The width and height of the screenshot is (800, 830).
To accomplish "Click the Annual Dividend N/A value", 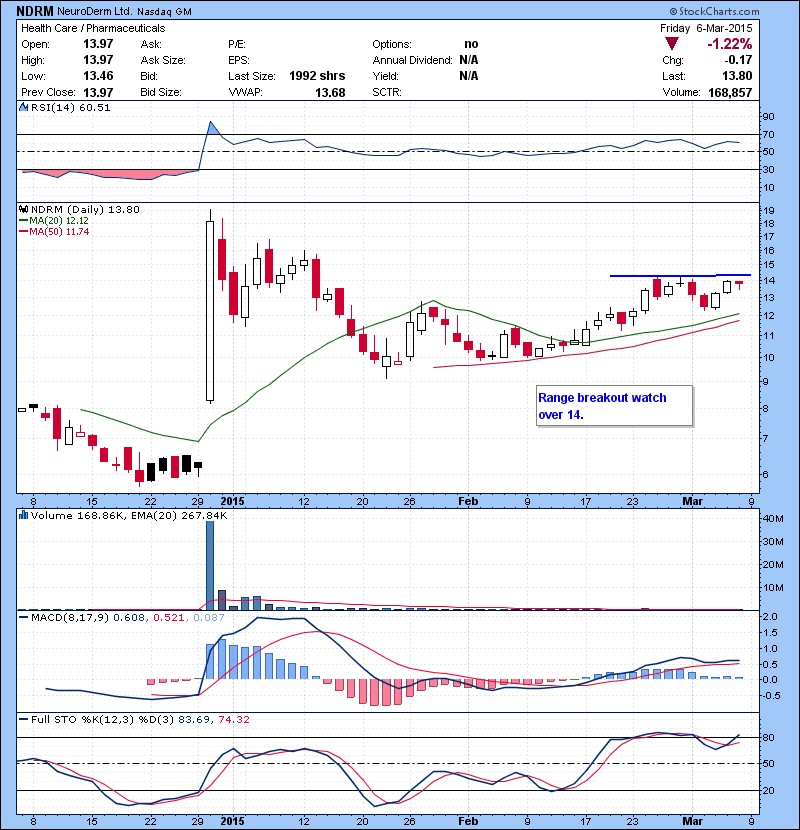I will [x=469, y=60].
